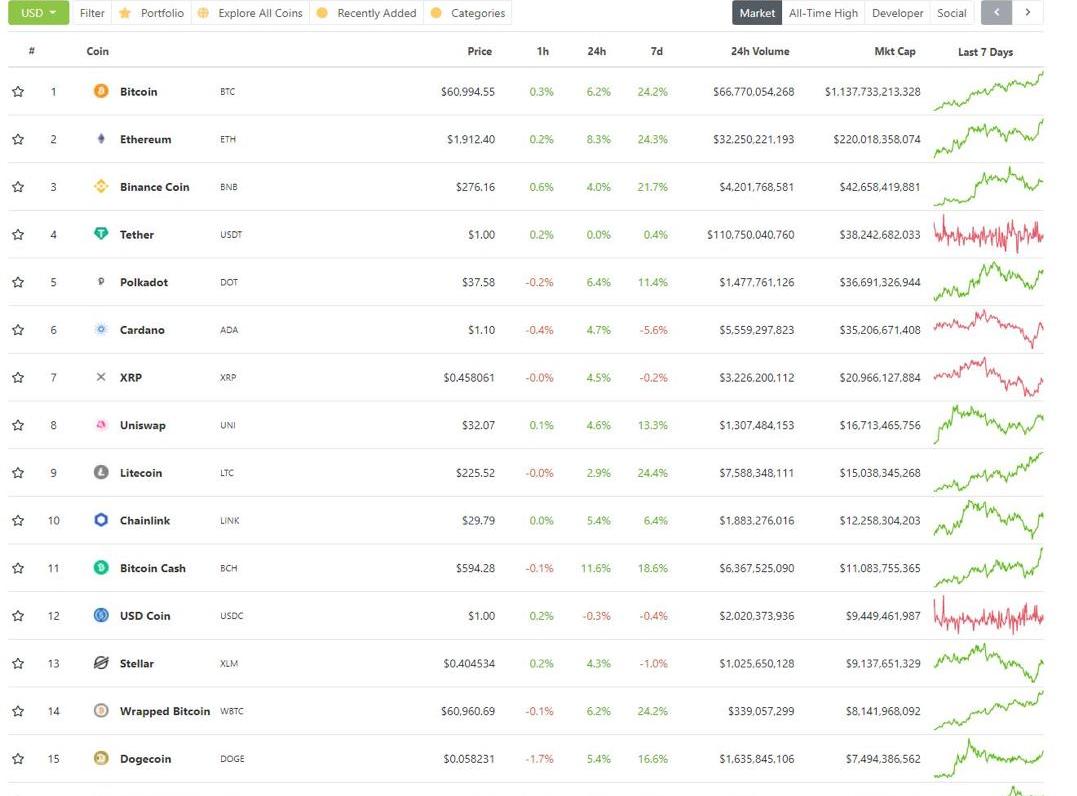Switch to the All-Time High tab
The width and height of the screenshot is (1077, 796).
click(x=823, y=12)
